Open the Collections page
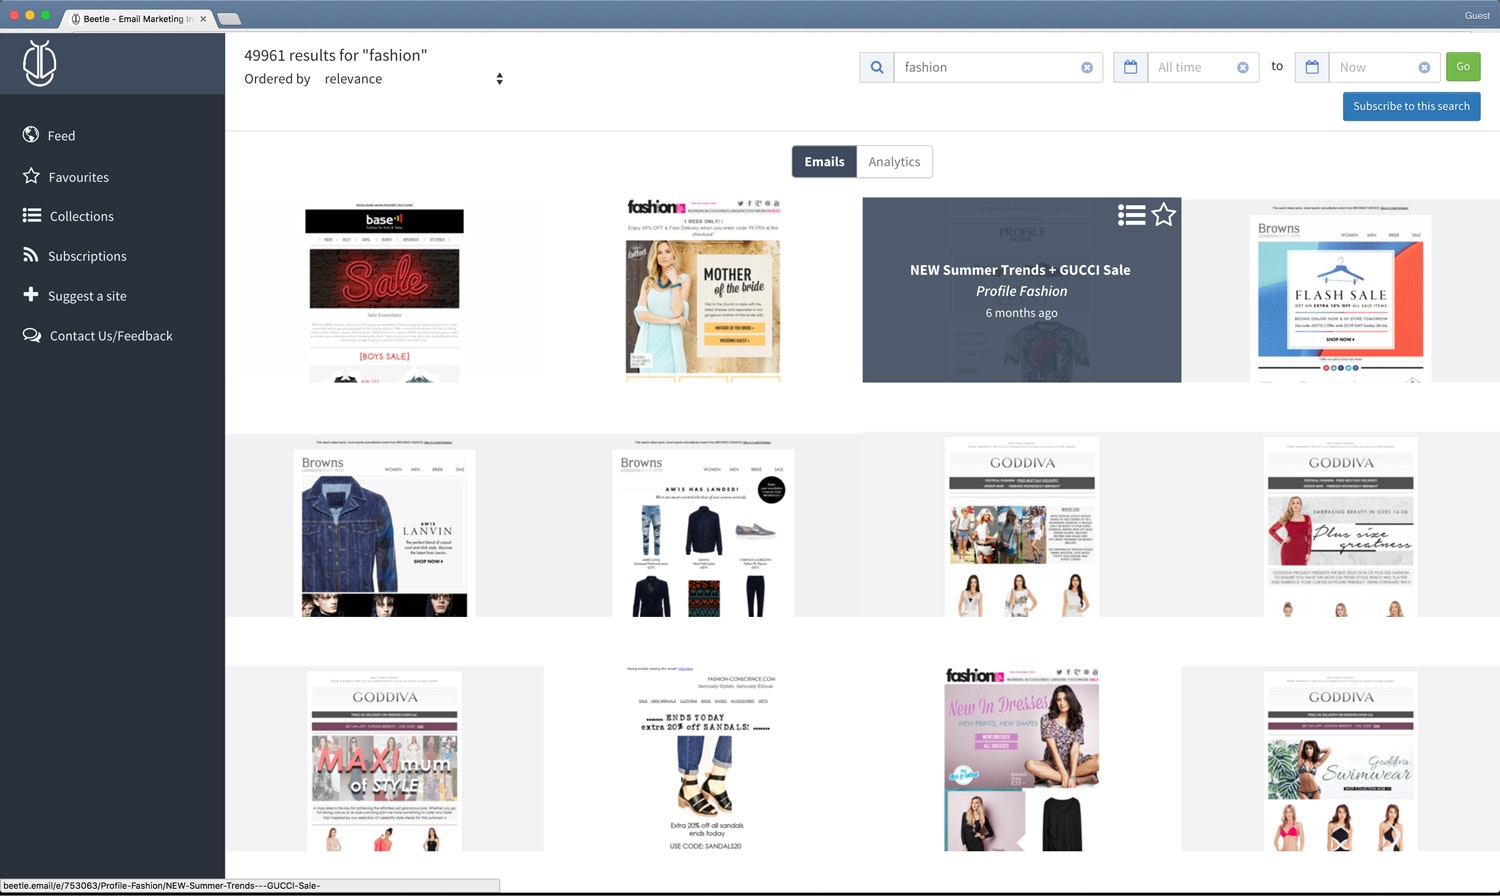 click(x=82, y=216)
